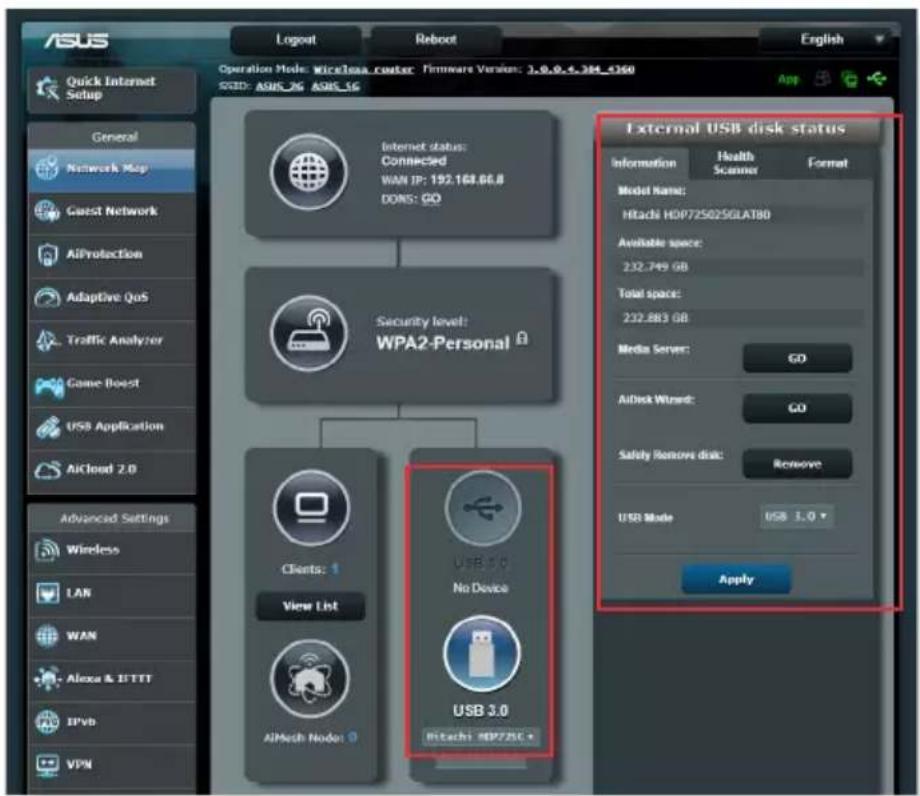Viewport: 920px width, 796px height.
Task: Click the Reboot button
Action: (x=435, y=40)
